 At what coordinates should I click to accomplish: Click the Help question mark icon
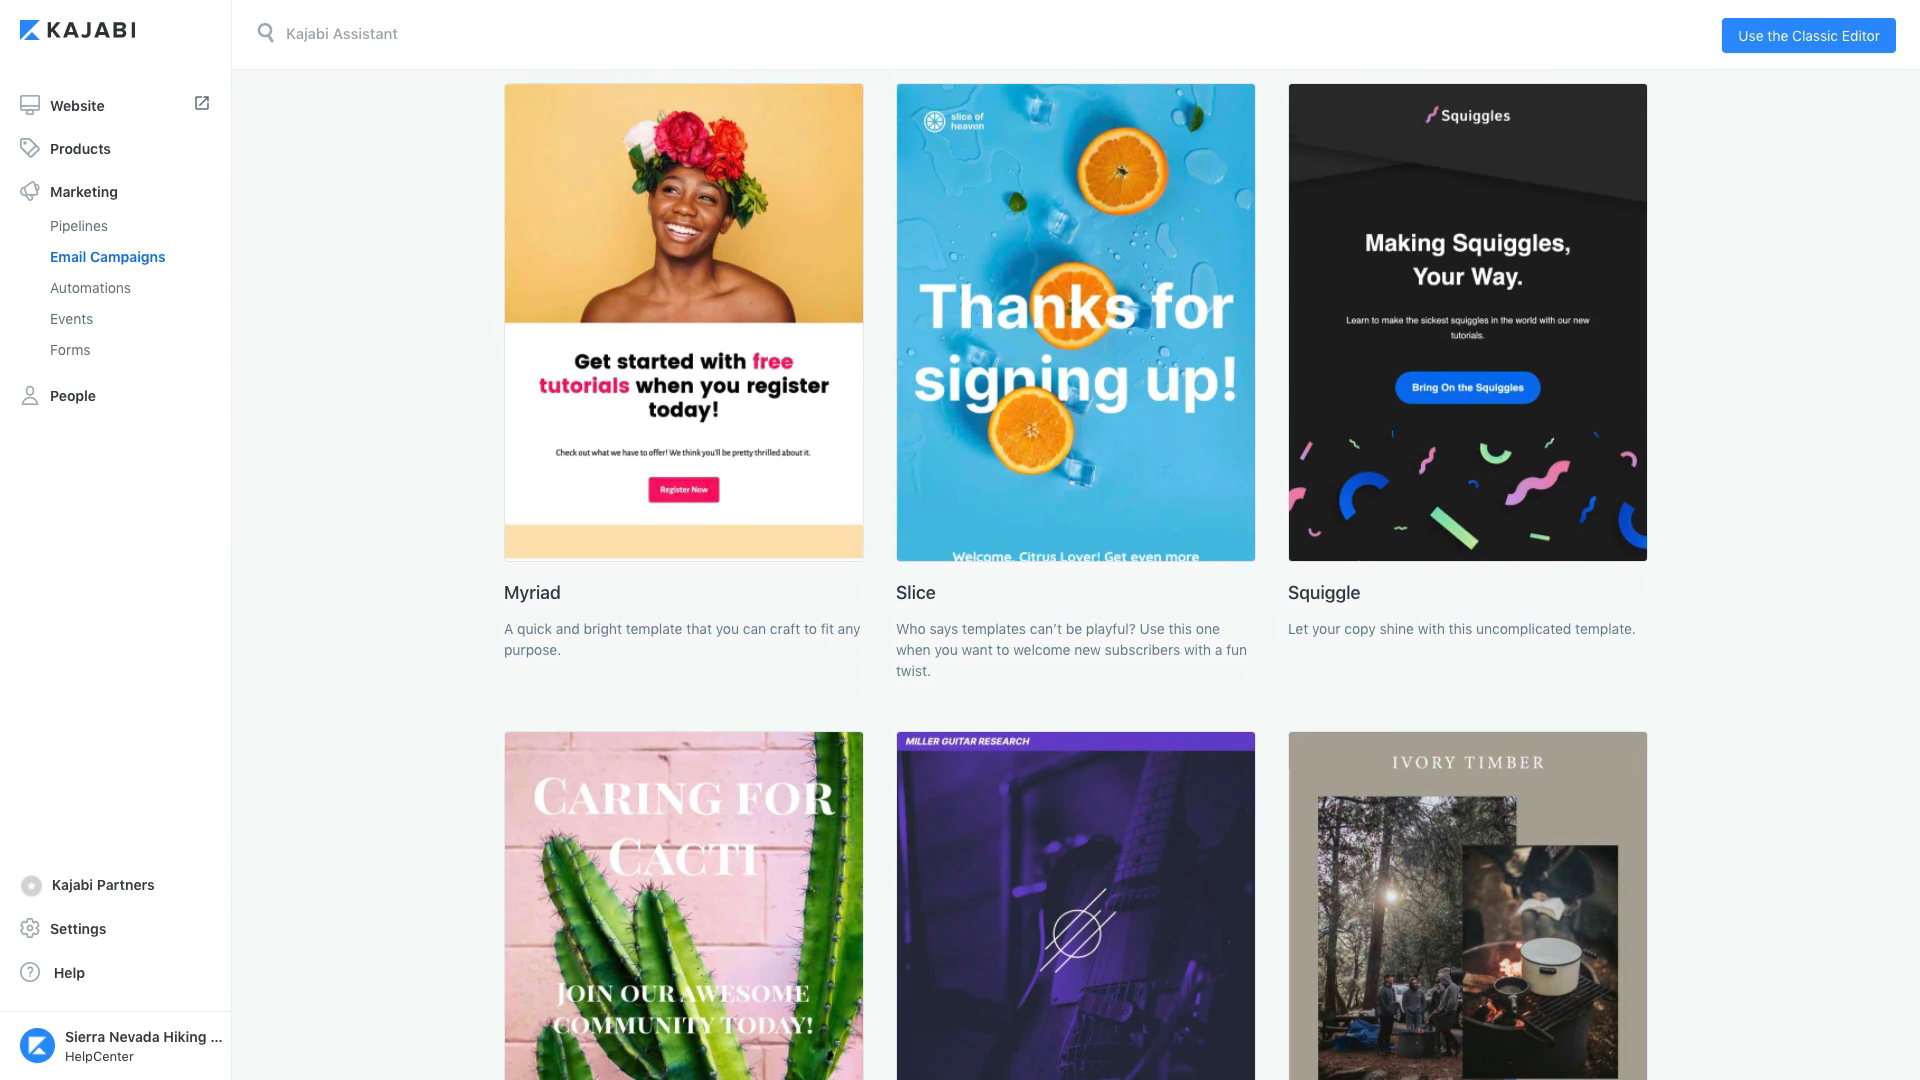pyautogui.click(x=30, y=973)
